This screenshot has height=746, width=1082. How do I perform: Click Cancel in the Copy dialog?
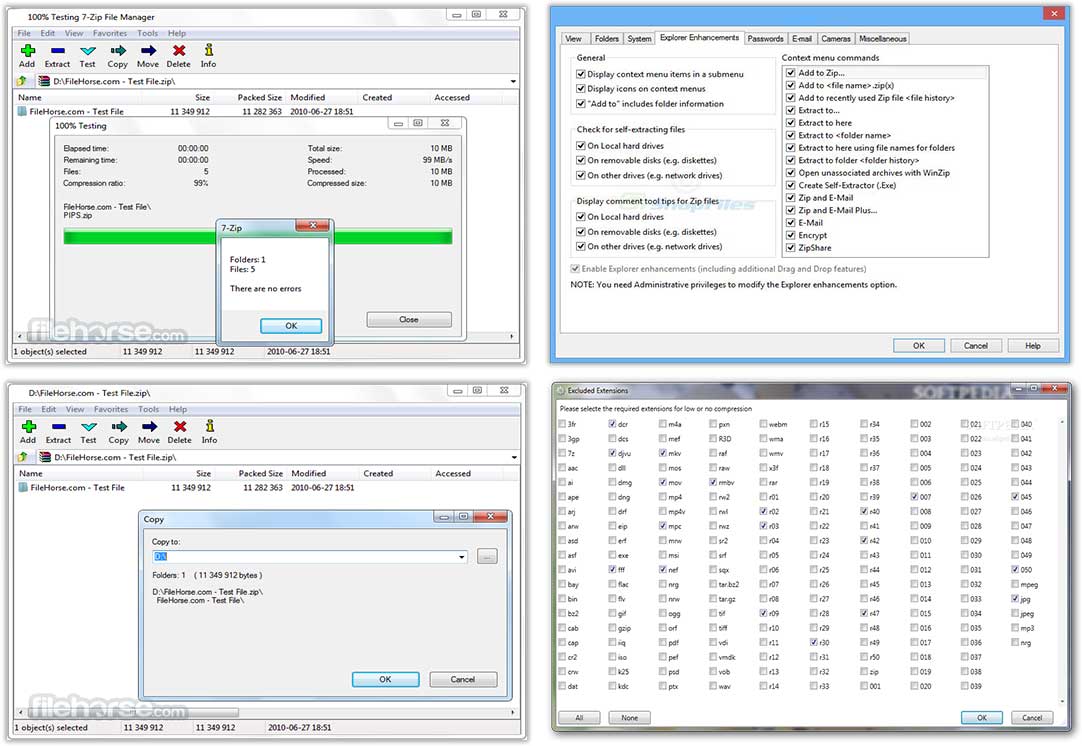pyautogui.click(x=462, y=680)
